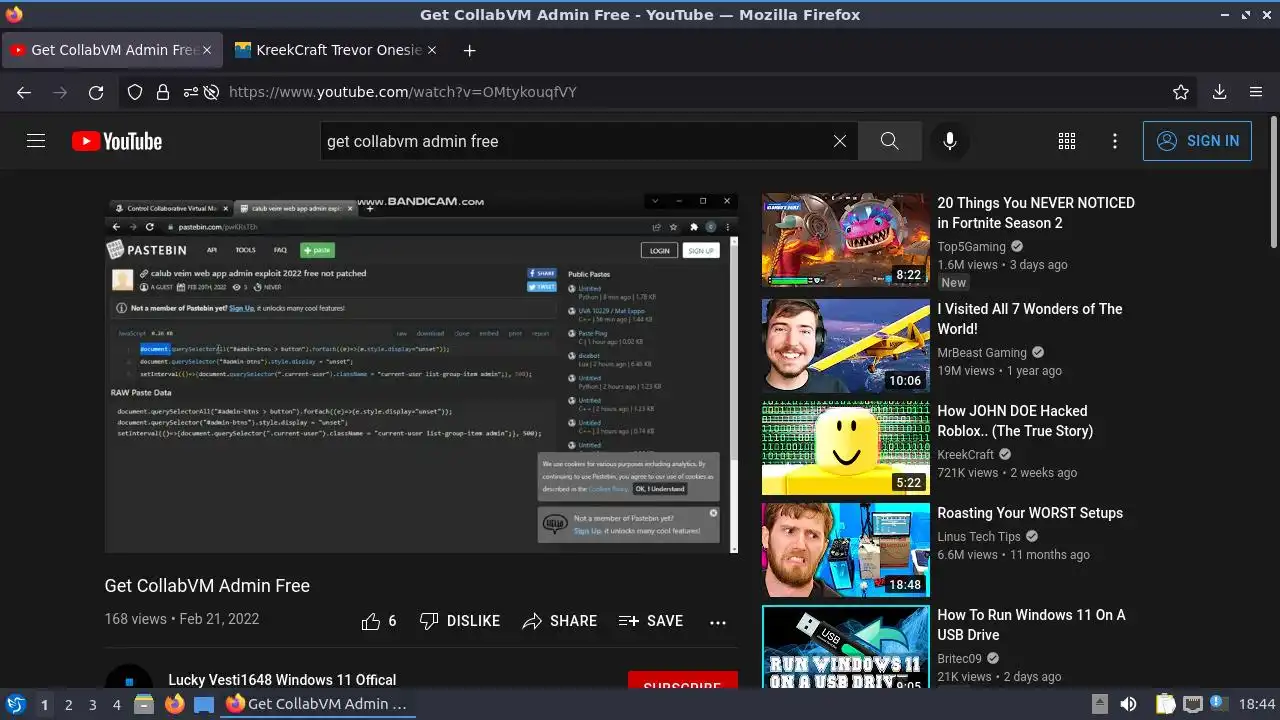Go back using the browser back arrow
Screen dimensions: 1280x720
[x=24, y=92]
